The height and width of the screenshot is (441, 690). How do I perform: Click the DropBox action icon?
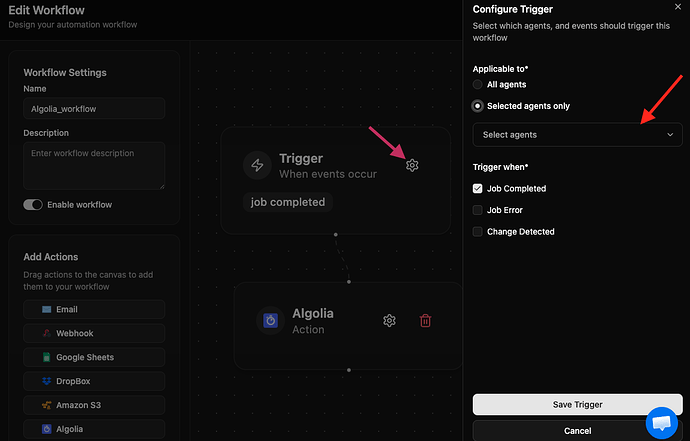coord(46,381)
